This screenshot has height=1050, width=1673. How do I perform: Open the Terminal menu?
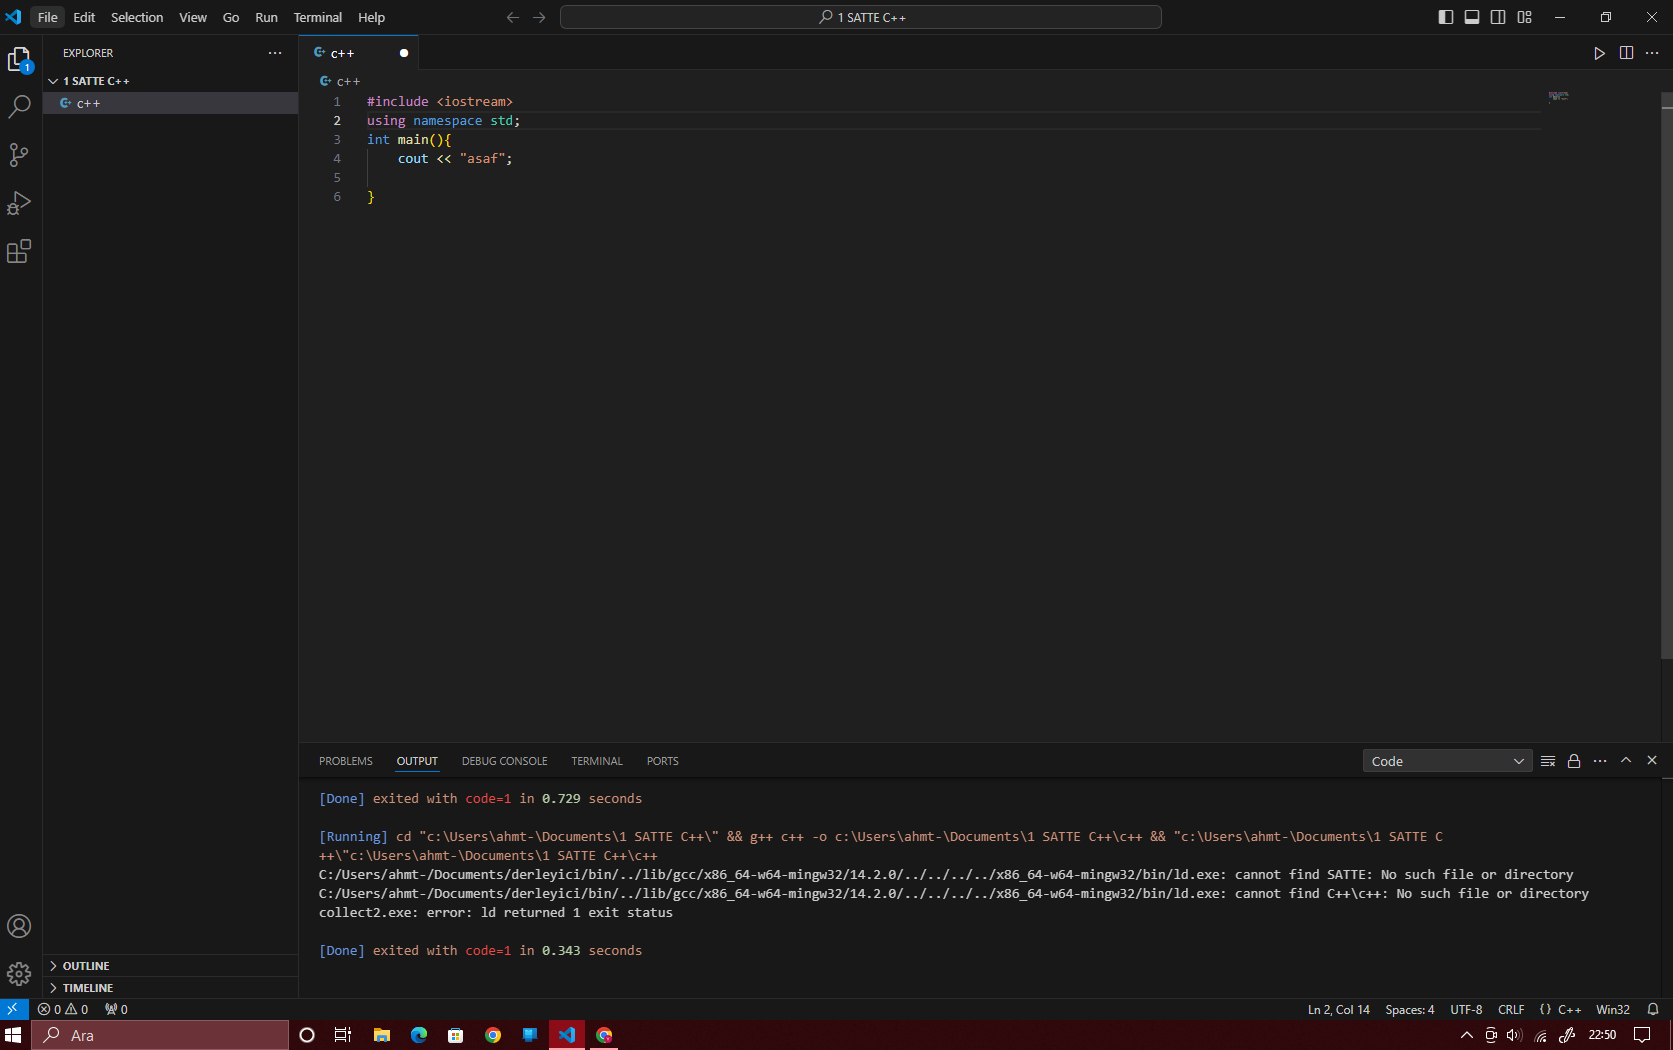click(317, 17)
